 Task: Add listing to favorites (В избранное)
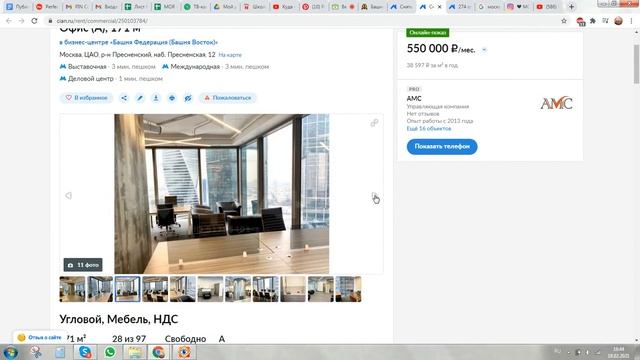[x=87, y=98]
